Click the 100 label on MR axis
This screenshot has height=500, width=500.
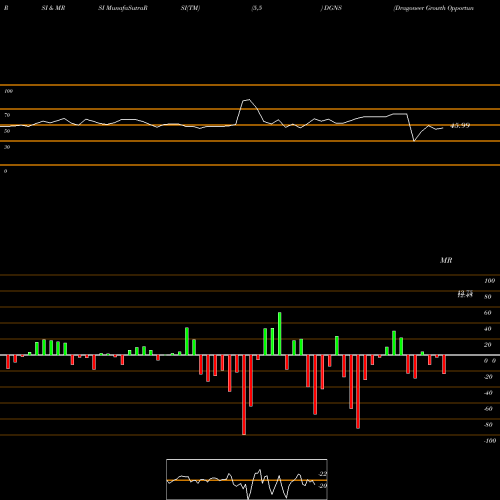pos(489,281)
